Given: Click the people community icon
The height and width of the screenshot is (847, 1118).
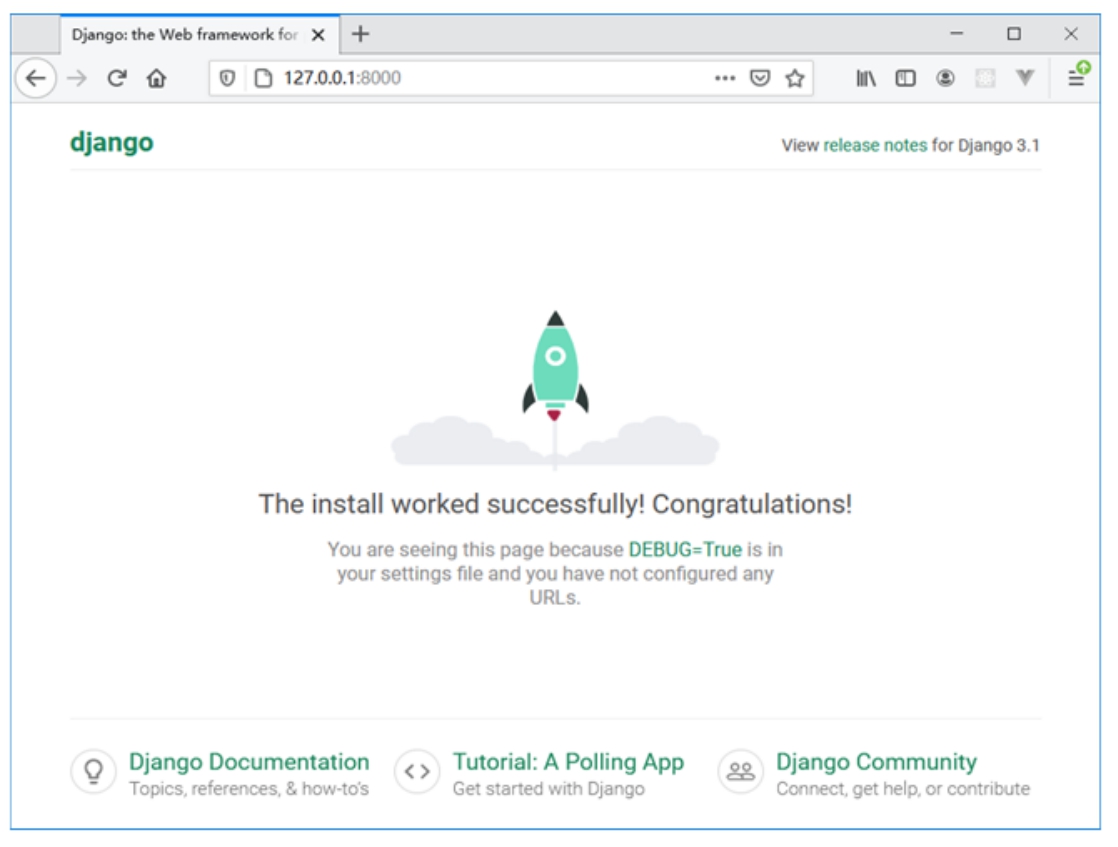Looking at the screenshot, I should (741, 771).
